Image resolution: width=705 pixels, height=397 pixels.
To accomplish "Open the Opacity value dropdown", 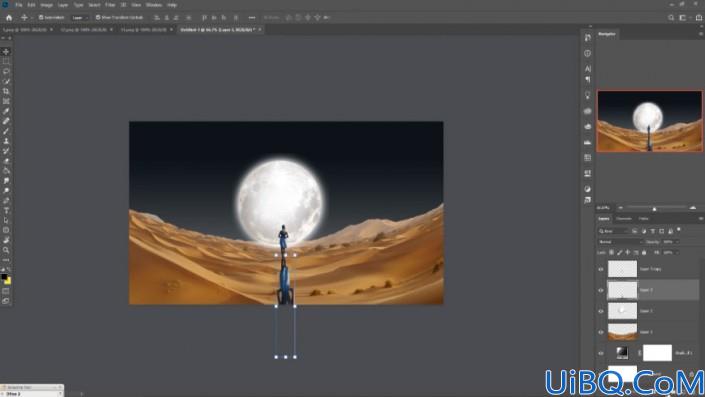I will point(670,242).
